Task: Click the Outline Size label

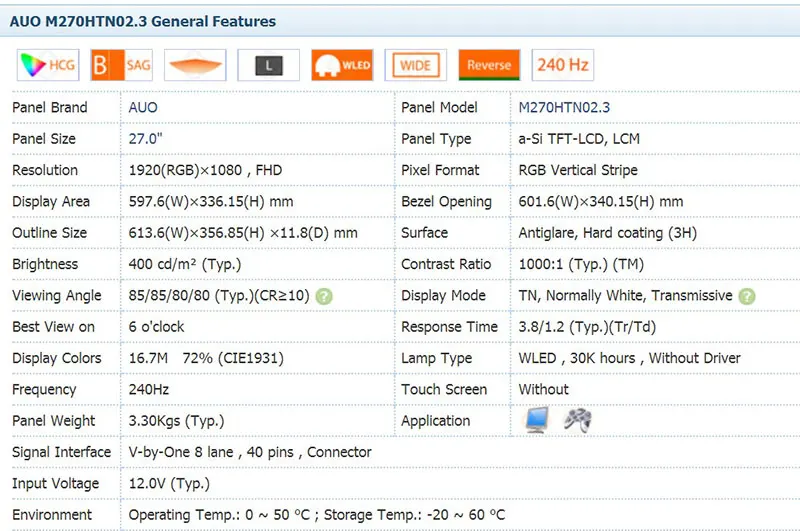Action: pyautogui.click(x=49, y=233)
